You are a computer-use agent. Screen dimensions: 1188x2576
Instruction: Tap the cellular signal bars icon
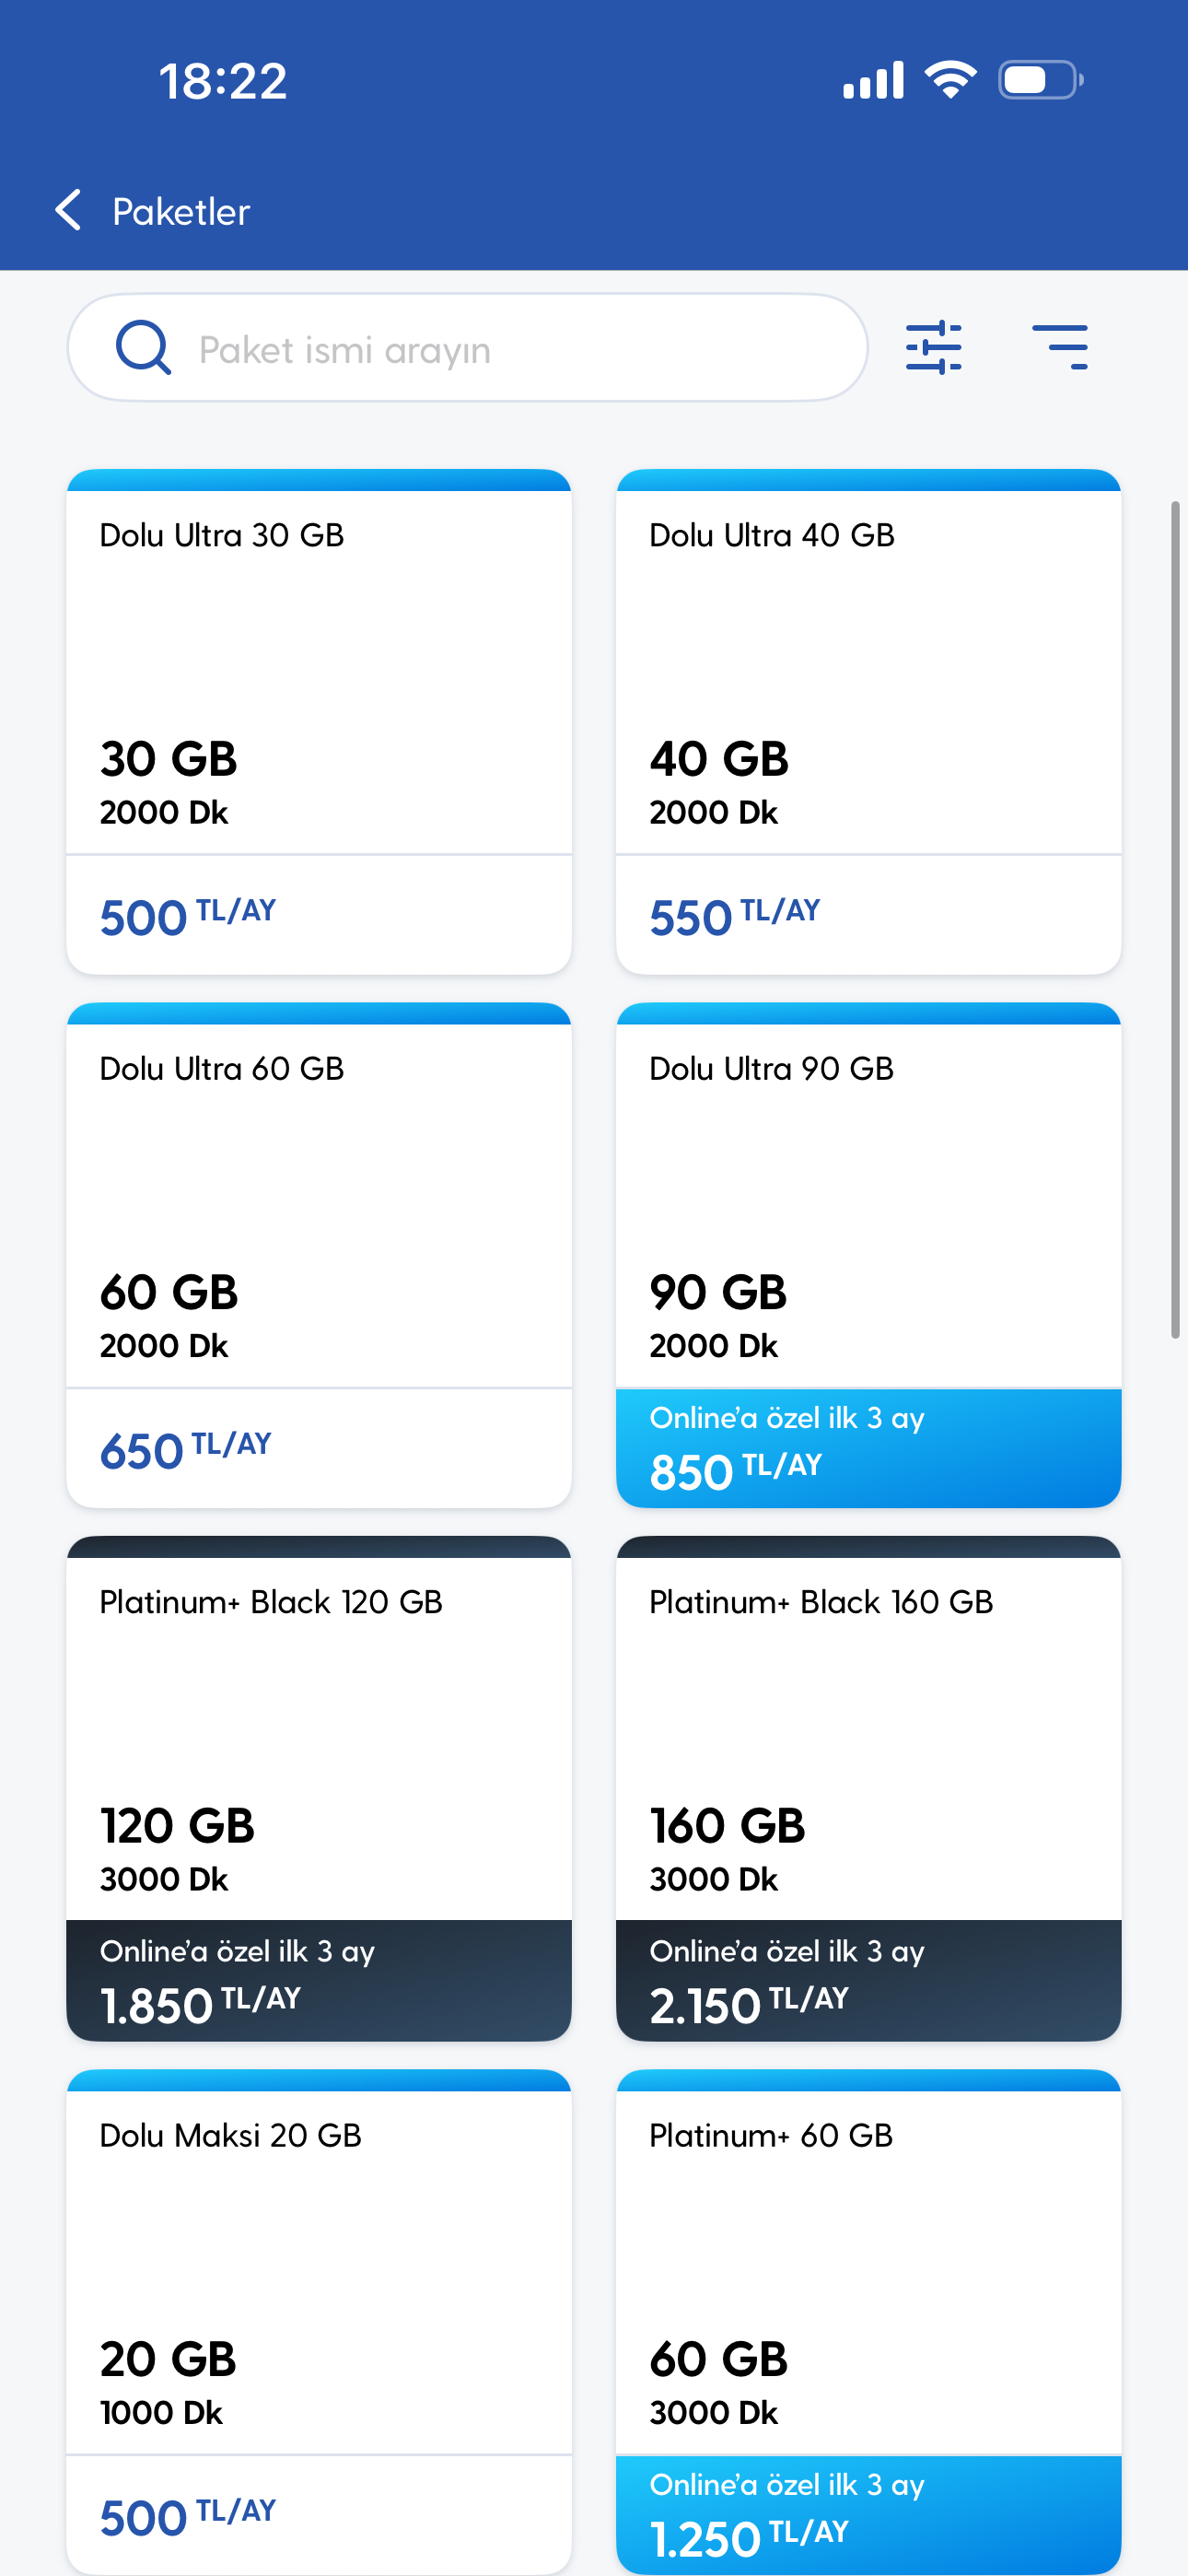873,80
